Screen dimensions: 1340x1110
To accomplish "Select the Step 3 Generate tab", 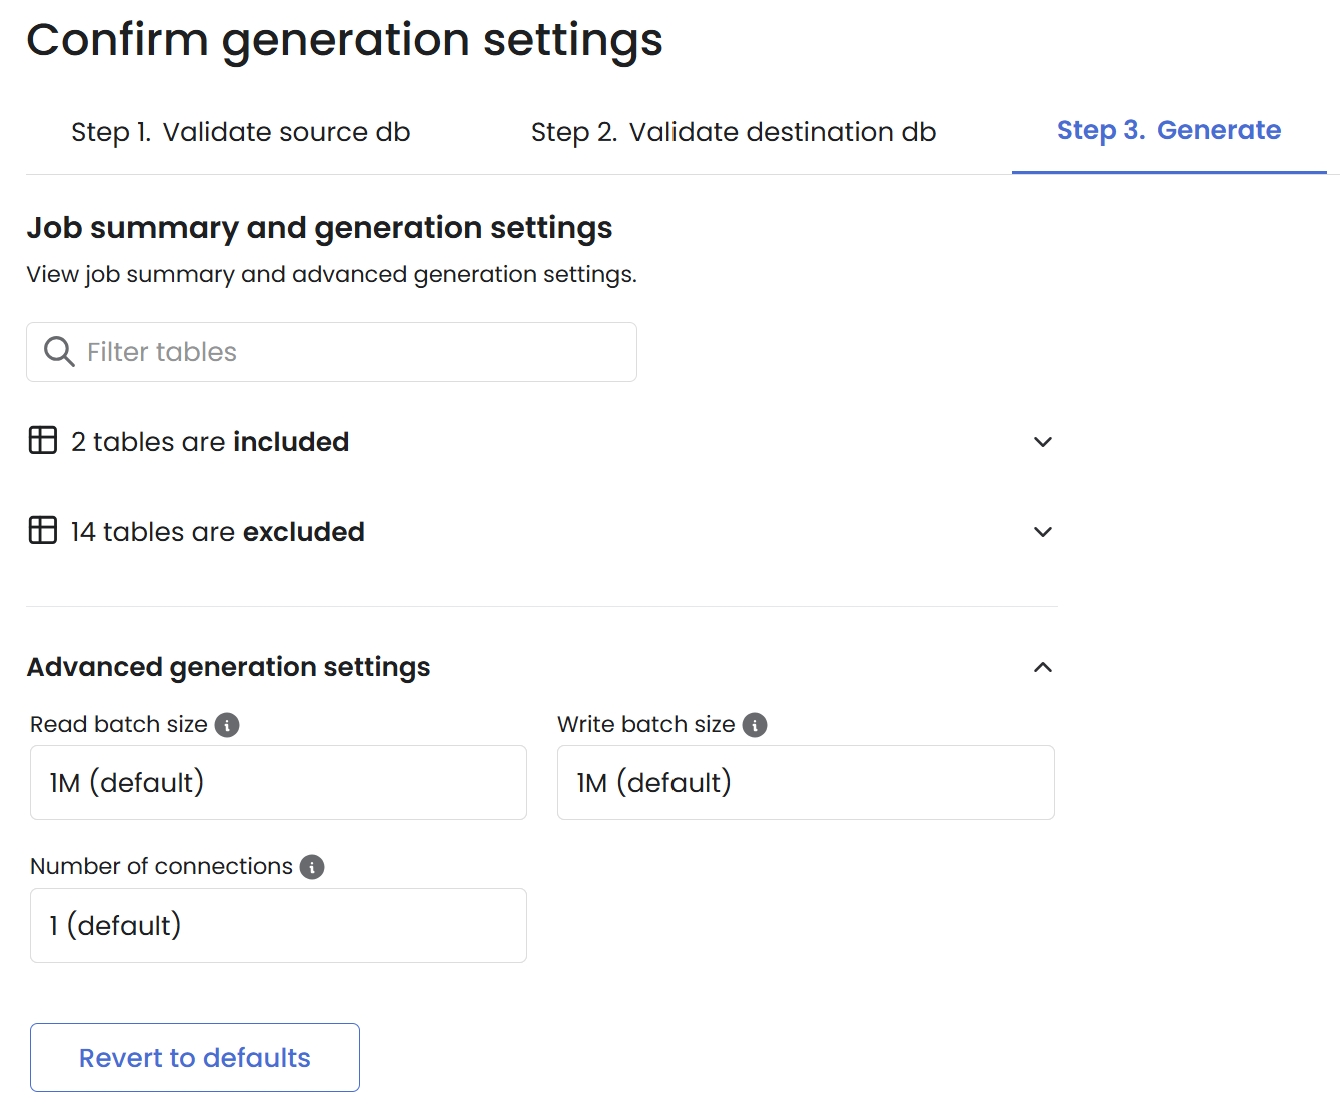I will tap(1168, 131).
